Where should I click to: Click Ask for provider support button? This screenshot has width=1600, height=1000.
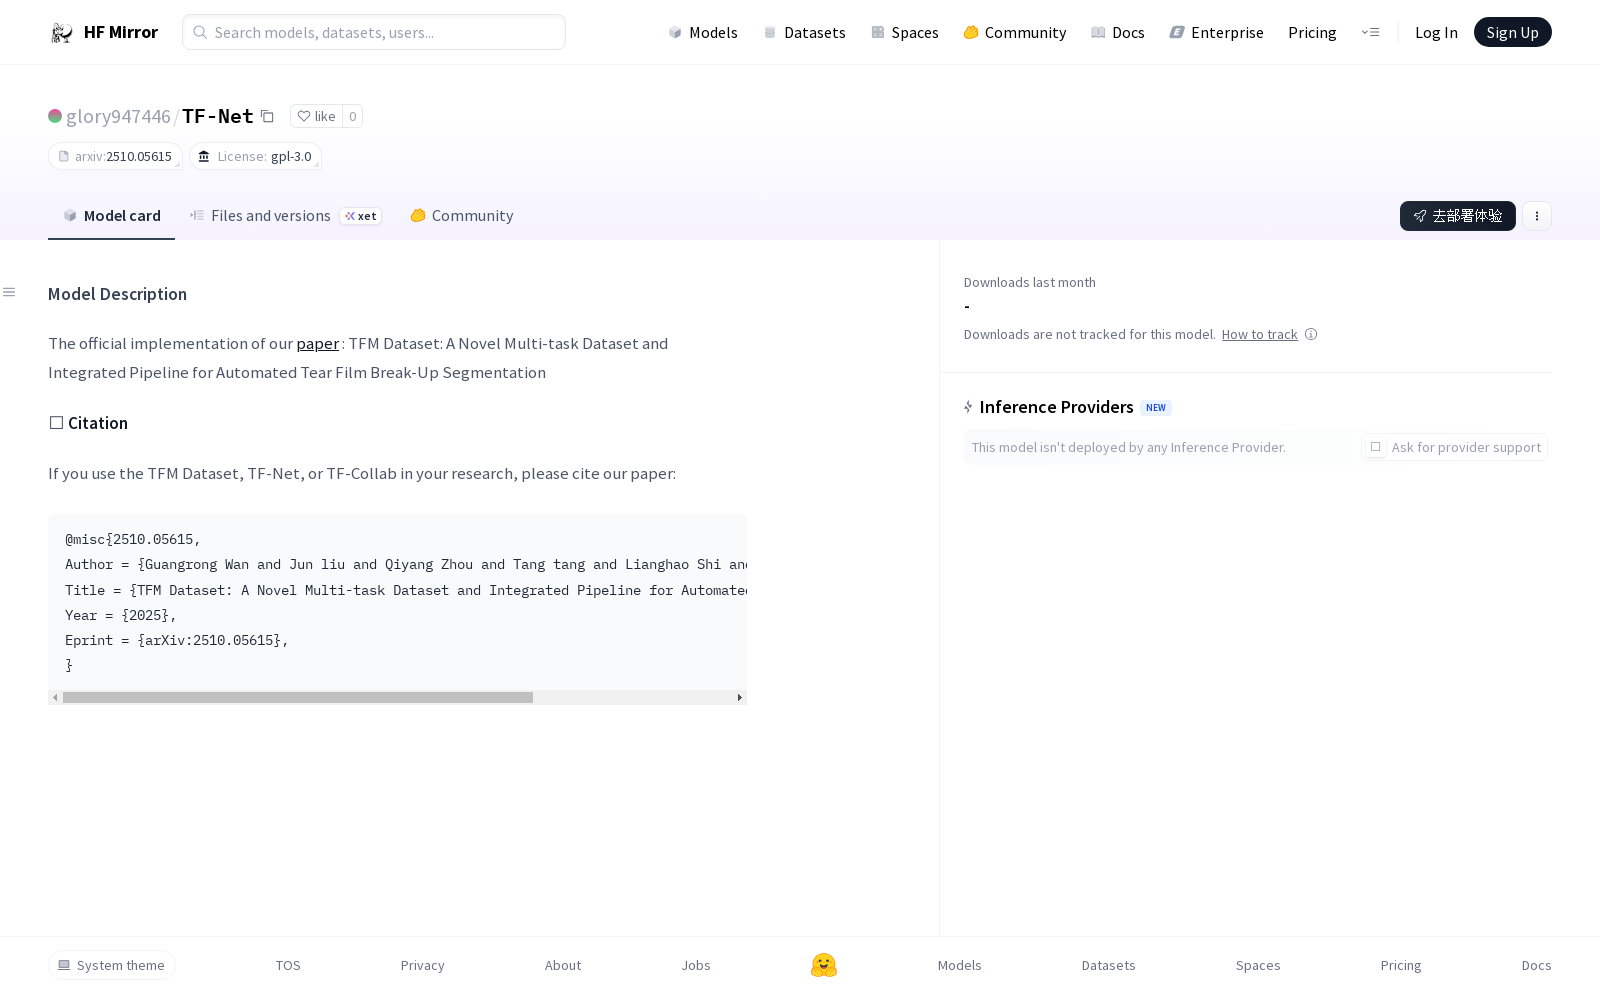[1455, 447]
